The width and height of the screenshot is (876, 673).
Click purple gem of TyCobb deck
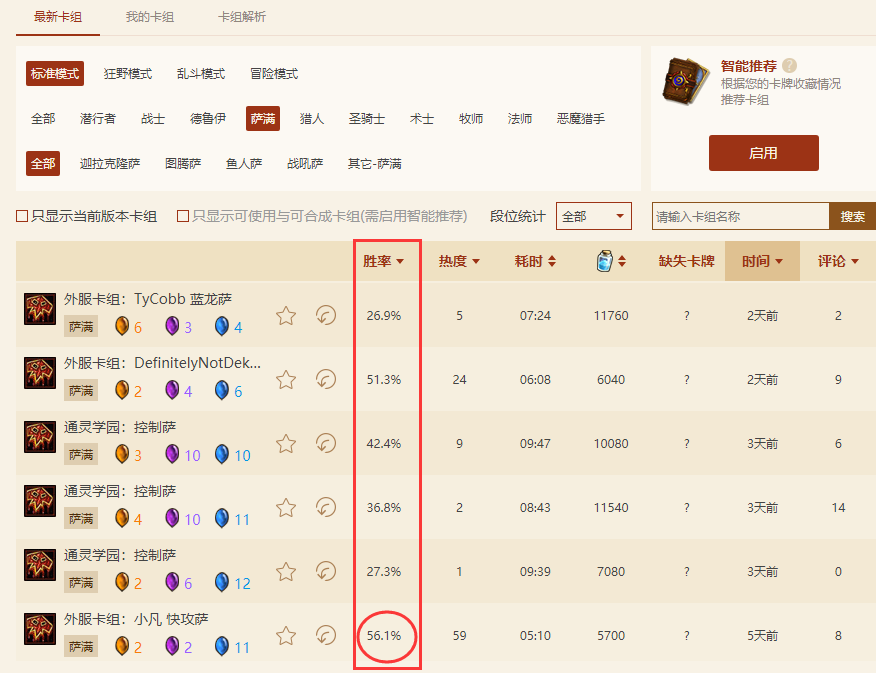[x=172, y=326]
